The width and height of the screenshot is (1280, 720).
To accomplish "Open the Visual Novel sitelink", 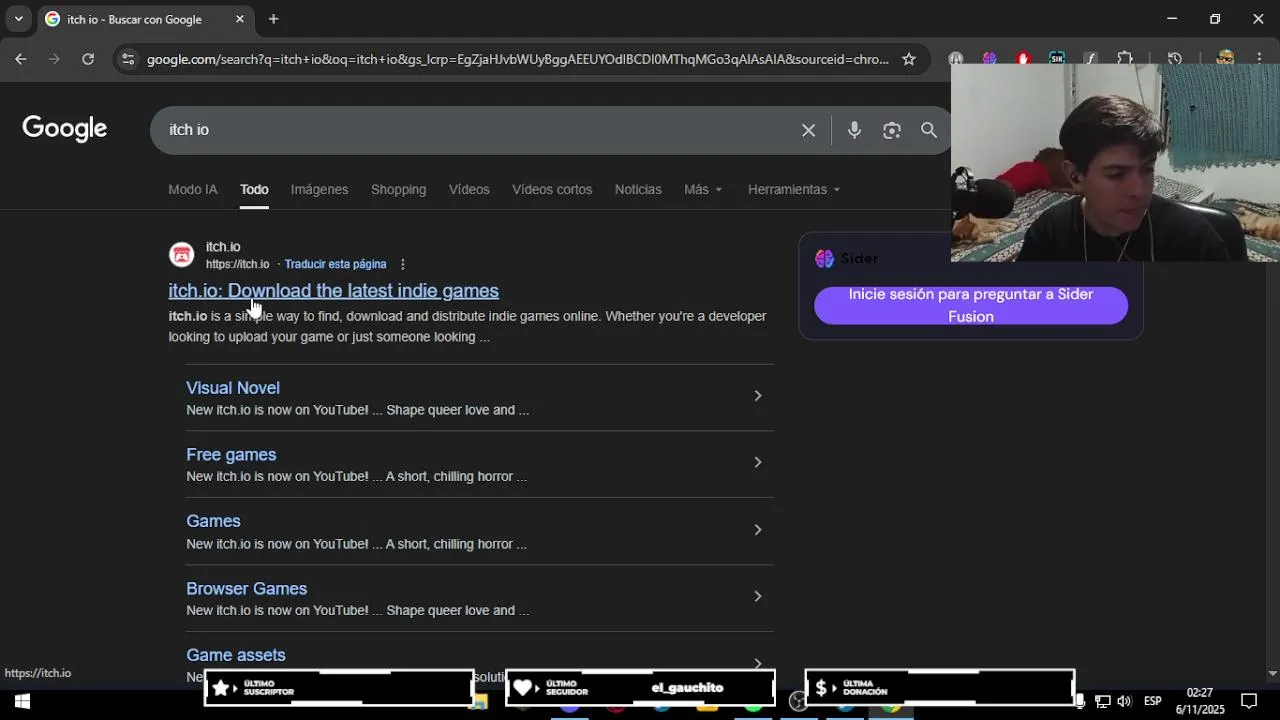I will tap(233, 388).
